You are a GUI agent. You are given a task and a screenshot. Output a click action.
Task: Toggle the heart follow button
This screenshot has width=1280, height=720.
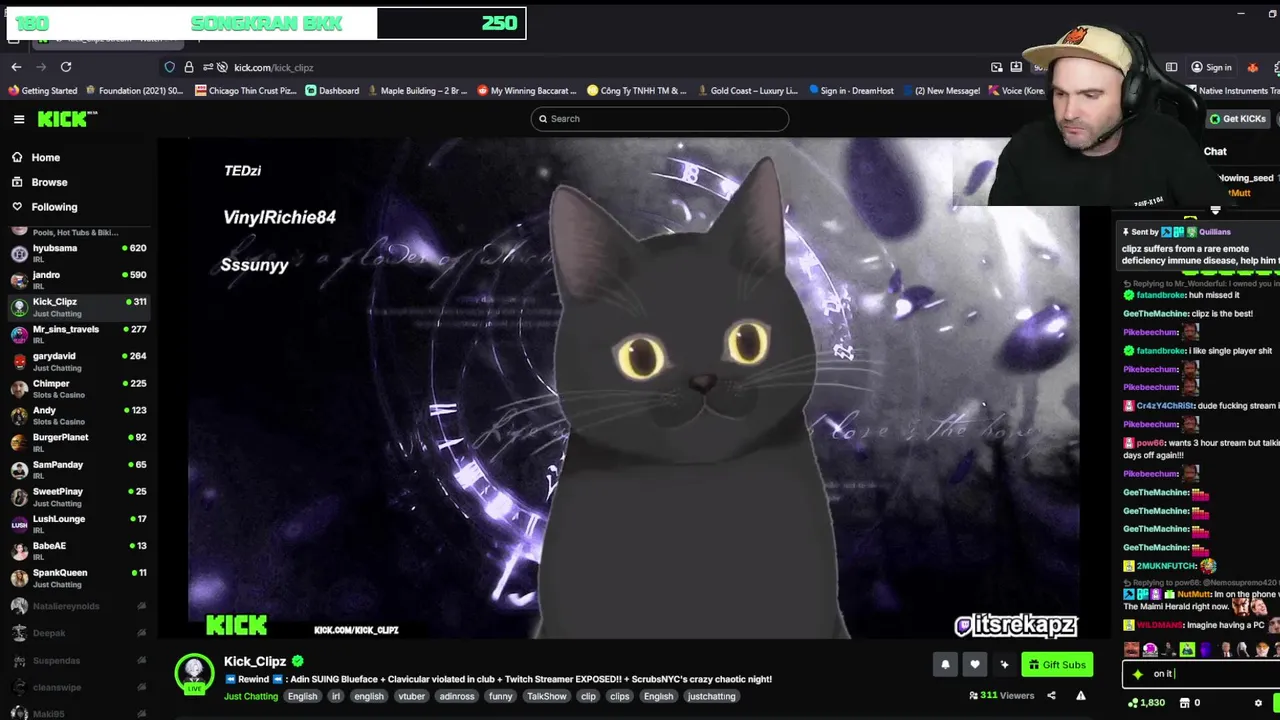975,664
